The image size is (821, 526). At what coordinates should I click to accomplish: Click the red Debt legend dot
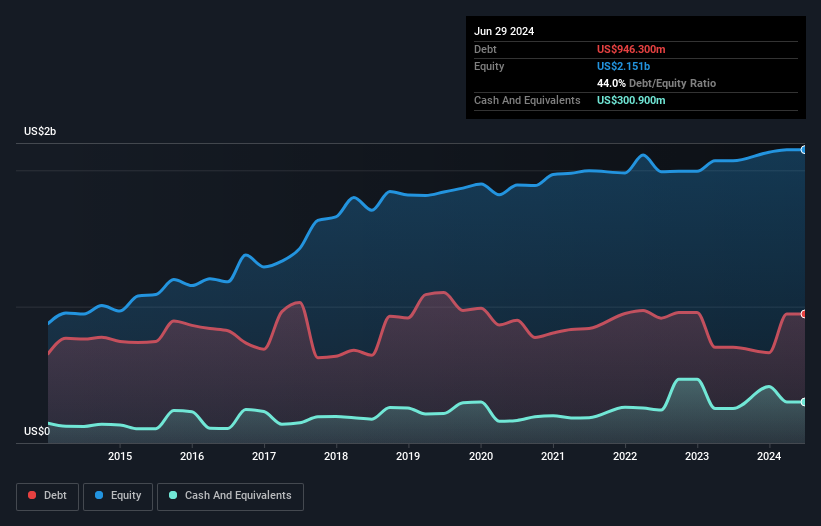32,495
